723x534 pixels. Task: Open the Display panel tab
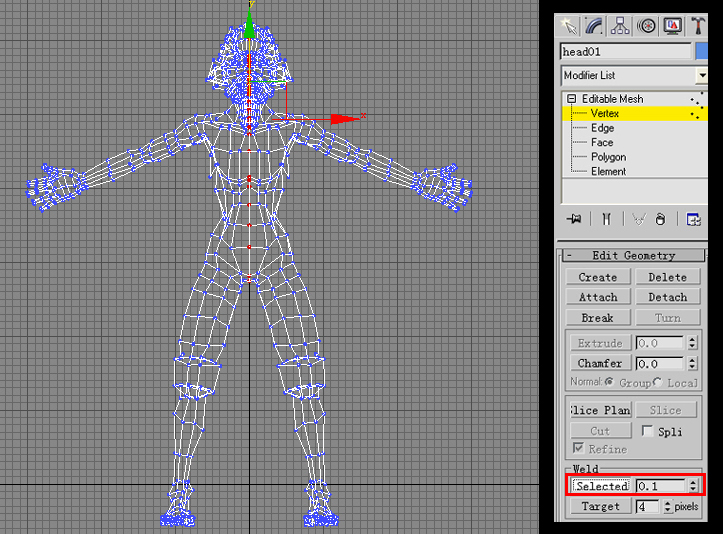point(673,25)
